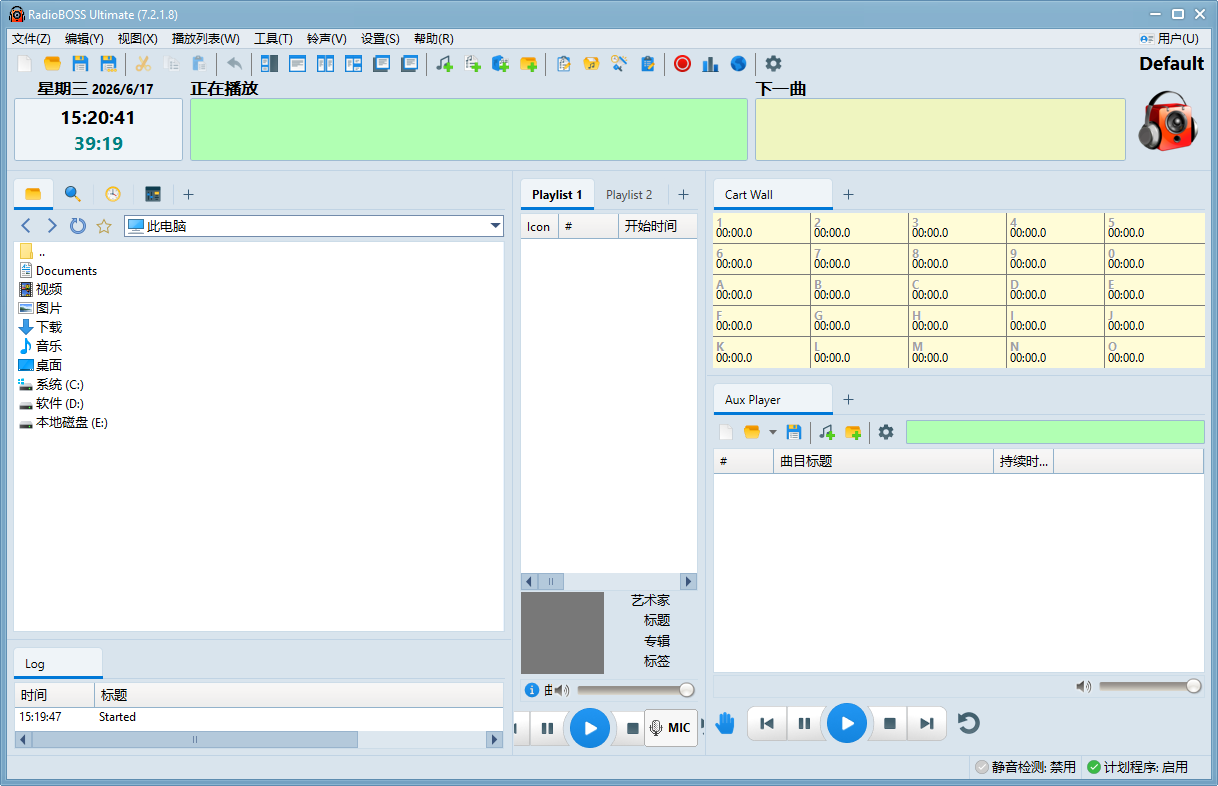Viewport: 1218px width, 786px height.
Task: Select the first blue layout view icon in the main toolbar
Action: tap(269, 64)
